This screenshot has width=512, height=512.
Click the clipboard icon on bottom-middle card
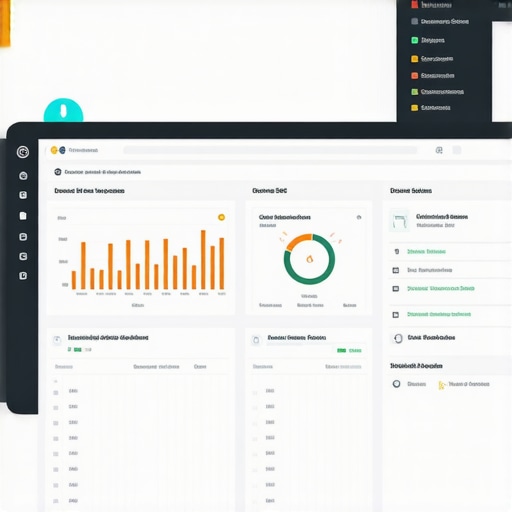coord(256,340)
